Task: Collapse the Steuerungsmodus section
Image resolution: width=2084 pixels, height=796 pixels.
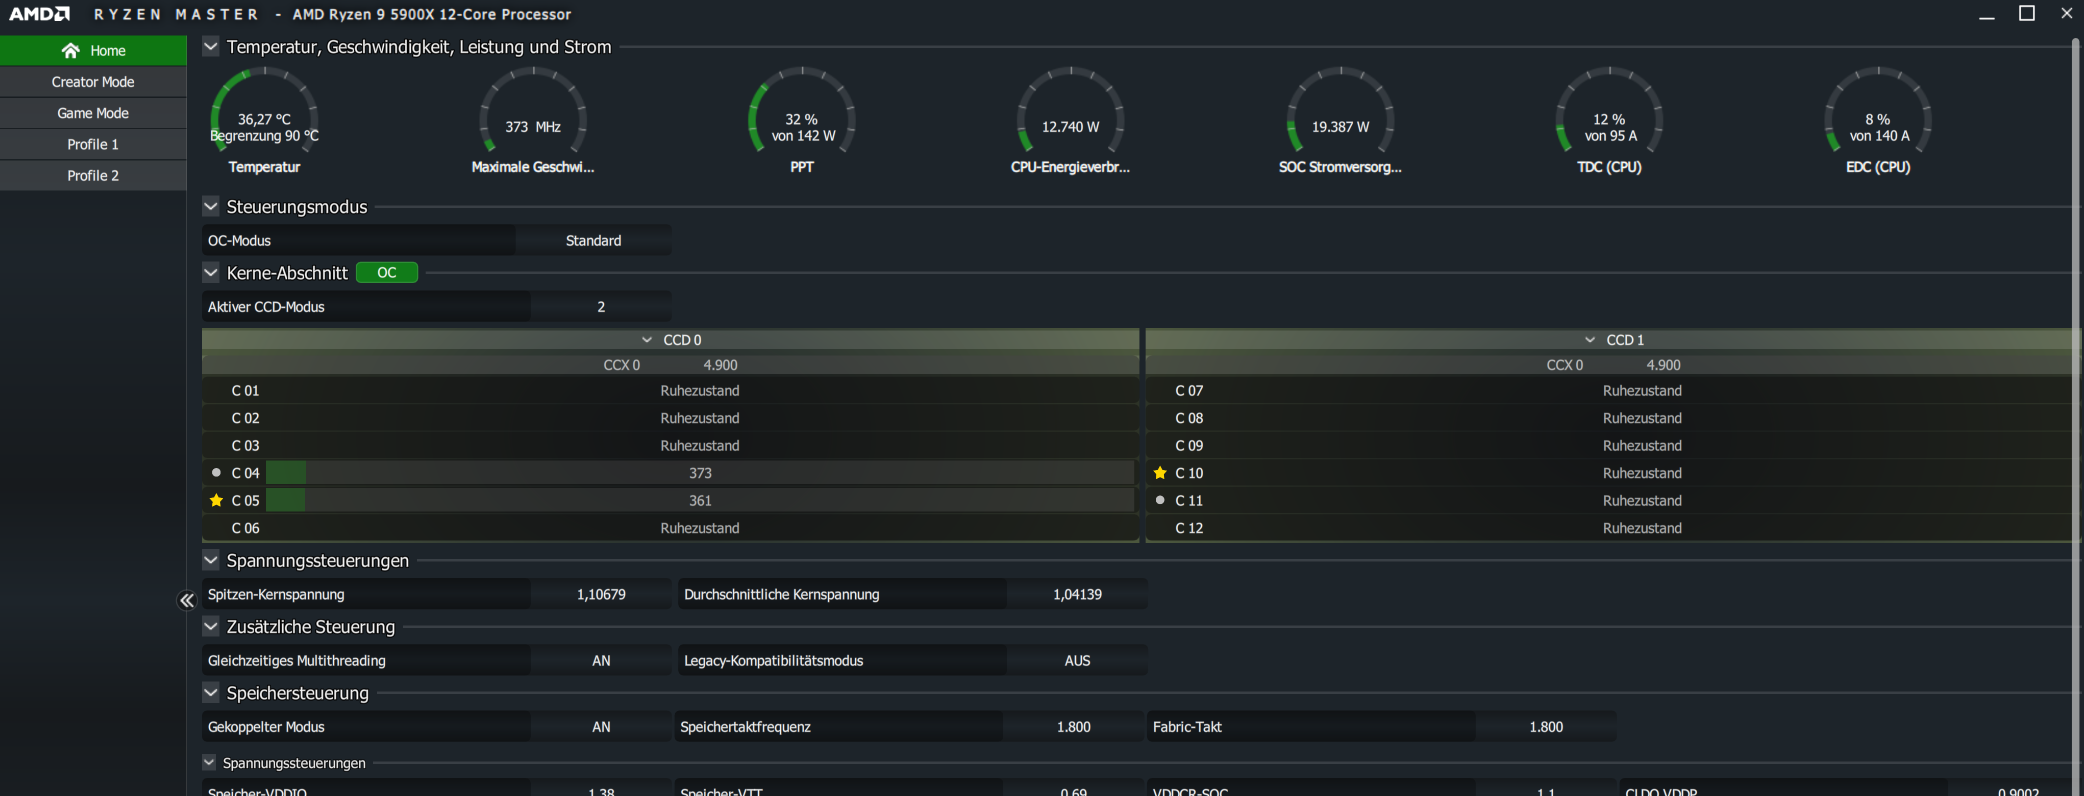Action: click(x=211, y=206)
